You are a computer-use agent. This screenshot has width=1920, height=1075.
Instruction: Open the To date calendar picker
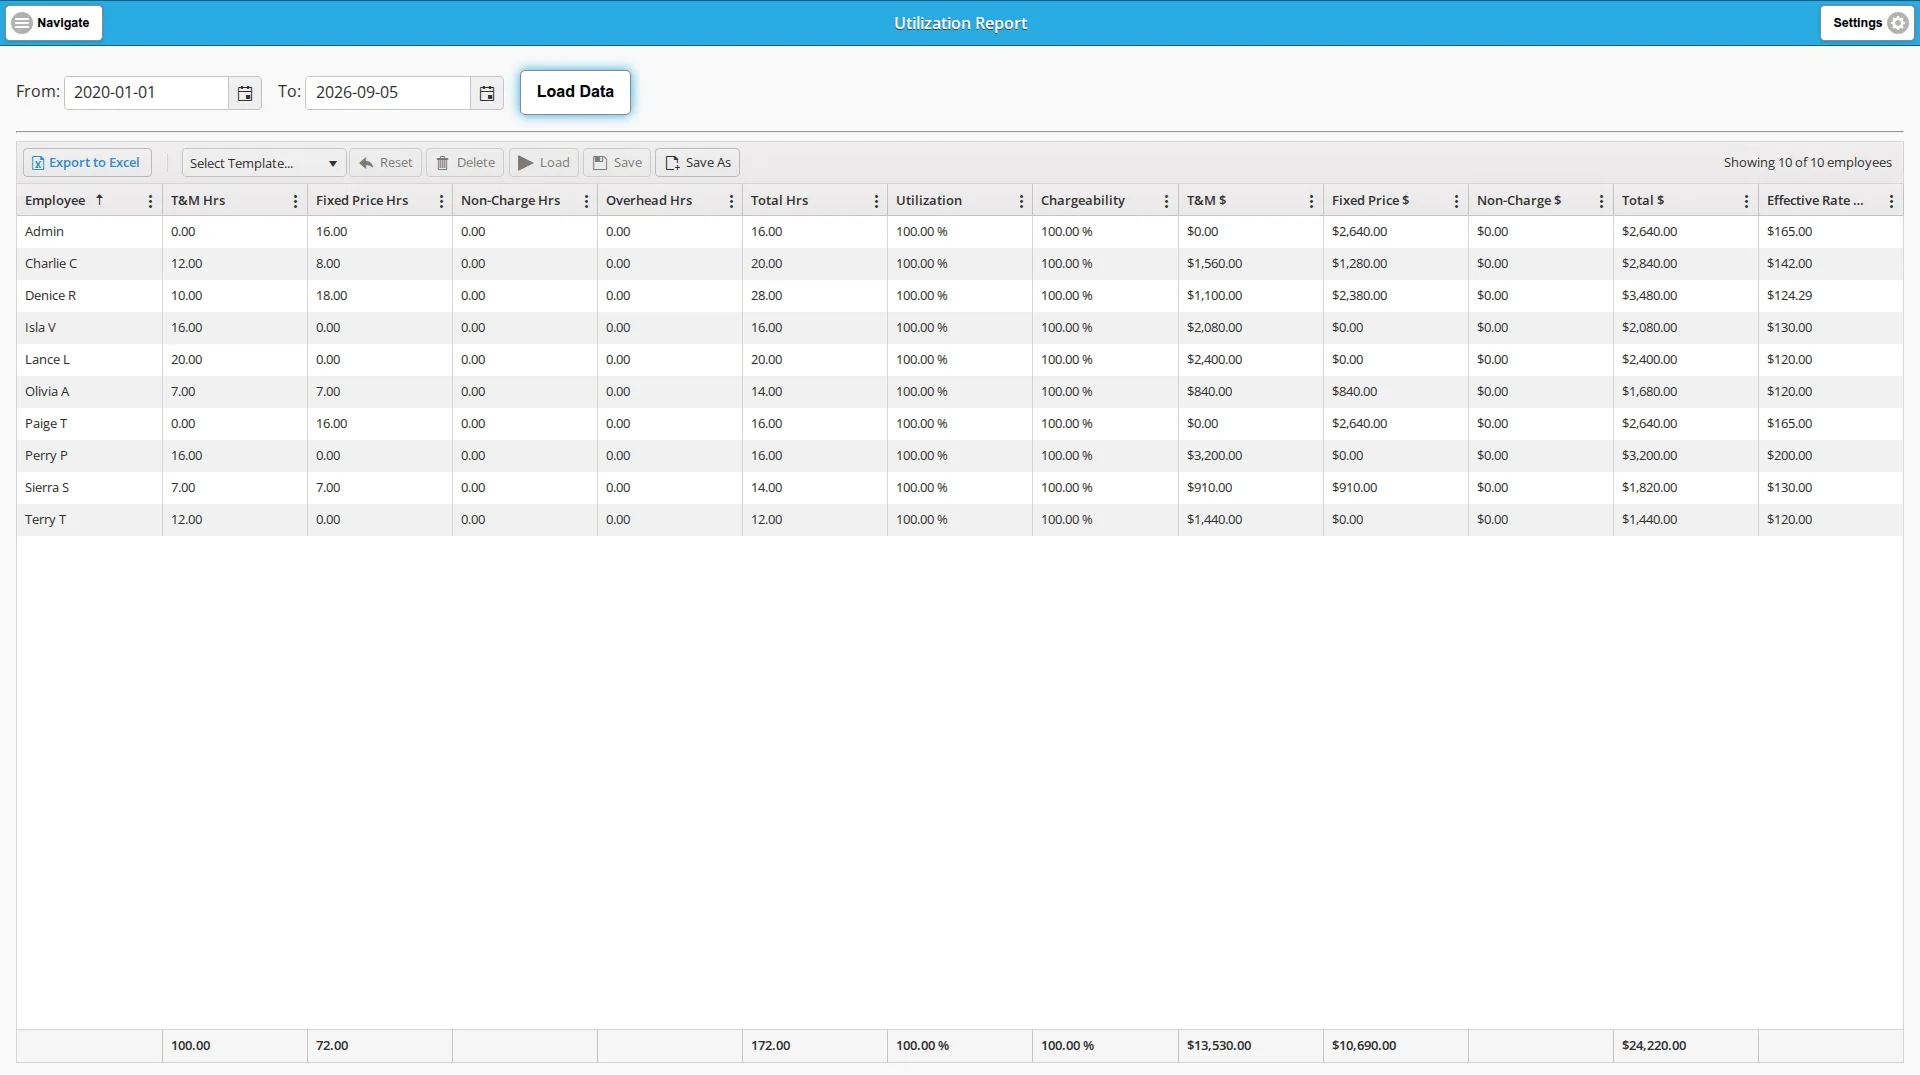pos(487,93)
